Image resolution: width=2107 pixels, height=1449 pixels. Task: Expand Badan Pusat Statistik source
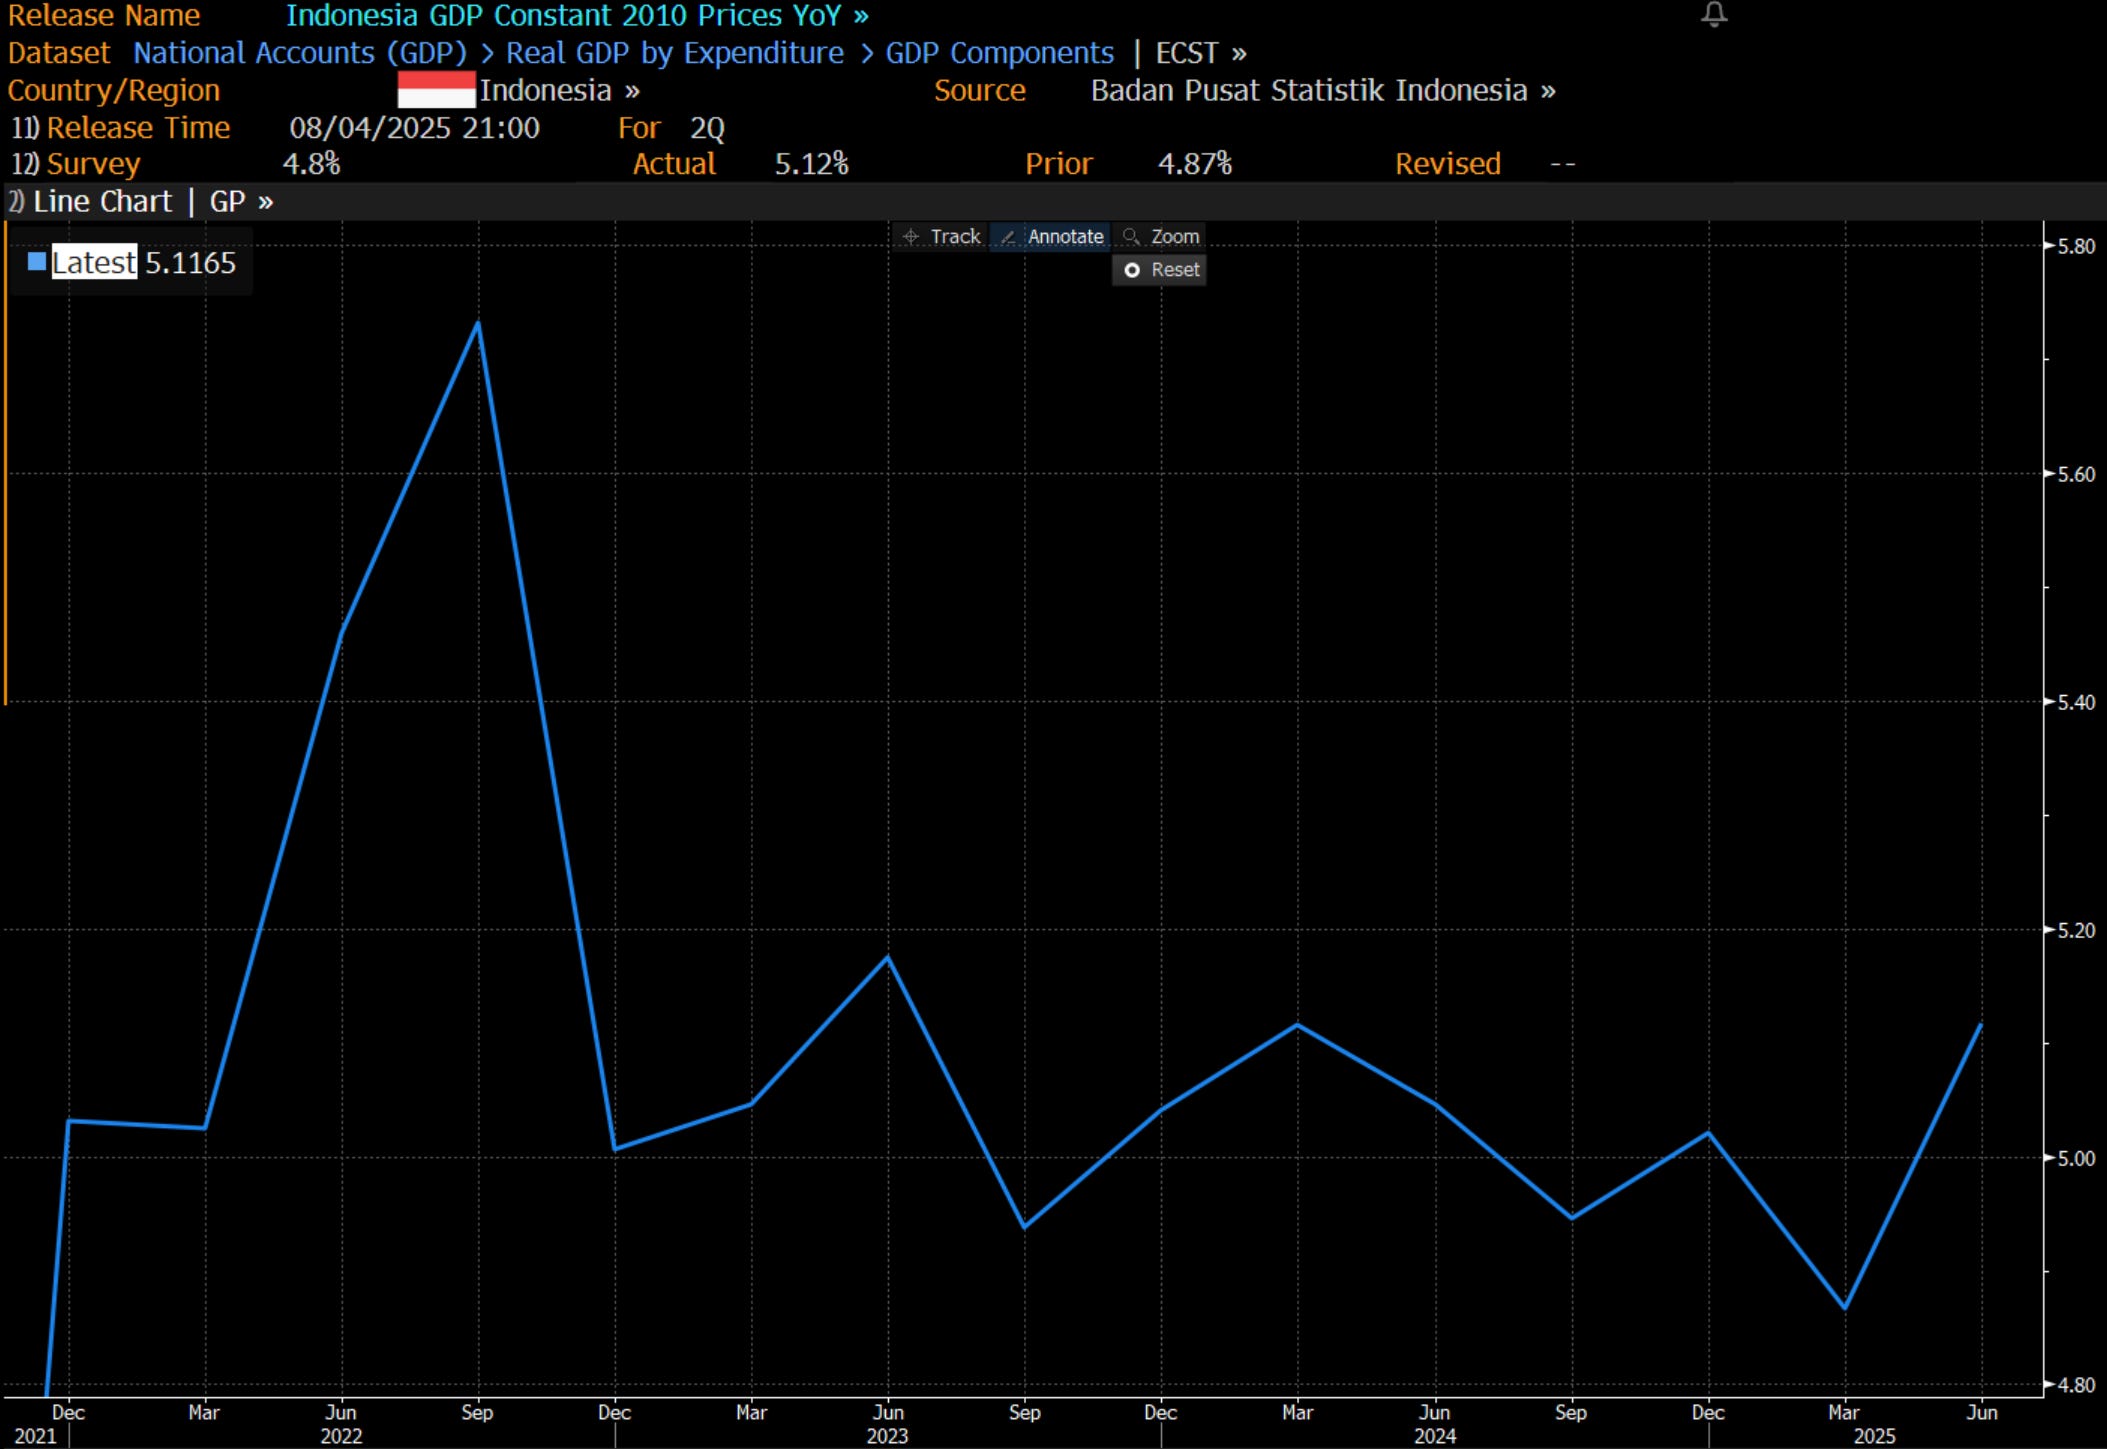pos(1322,90)
